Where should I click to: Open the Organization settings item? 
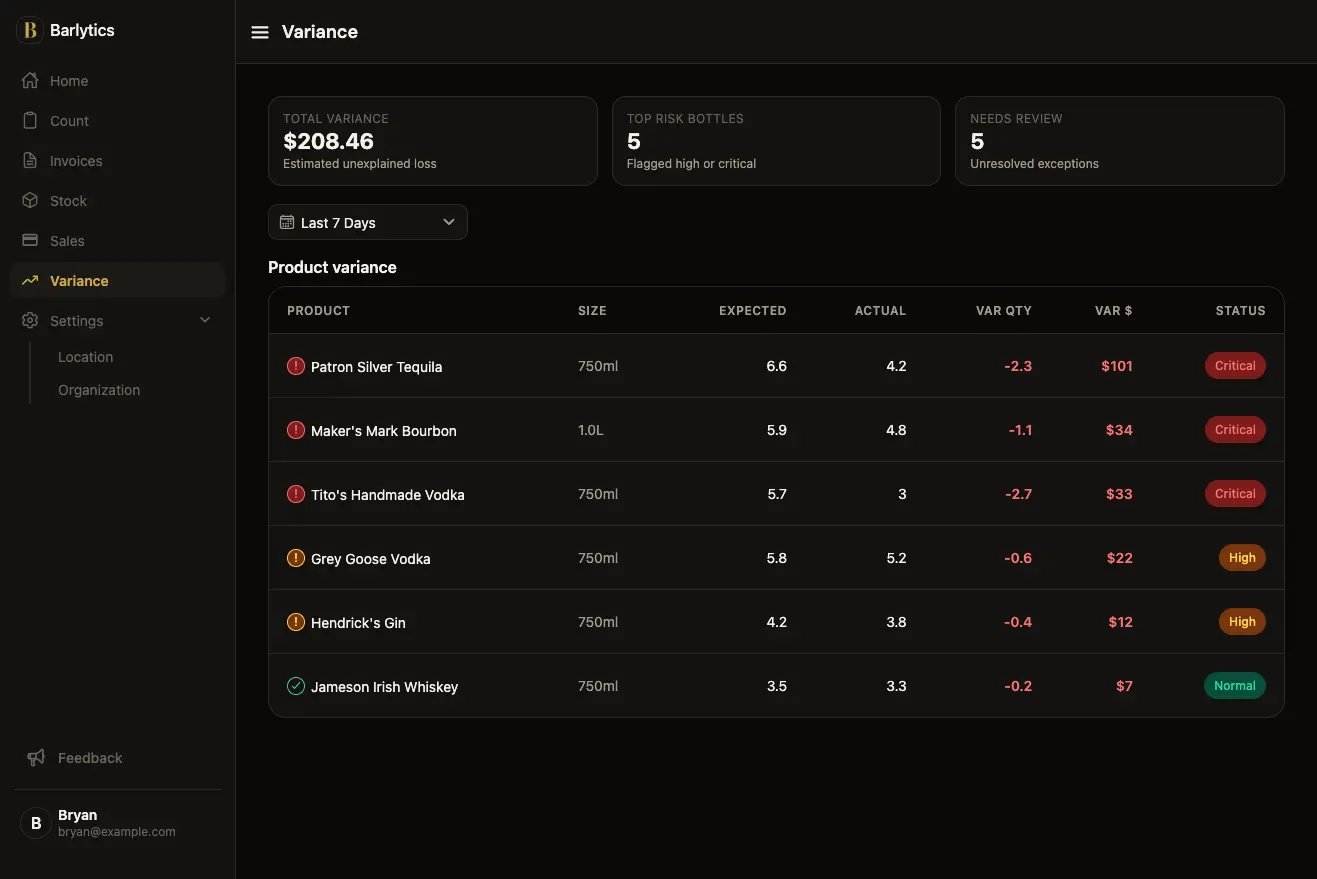coord(99,390)
